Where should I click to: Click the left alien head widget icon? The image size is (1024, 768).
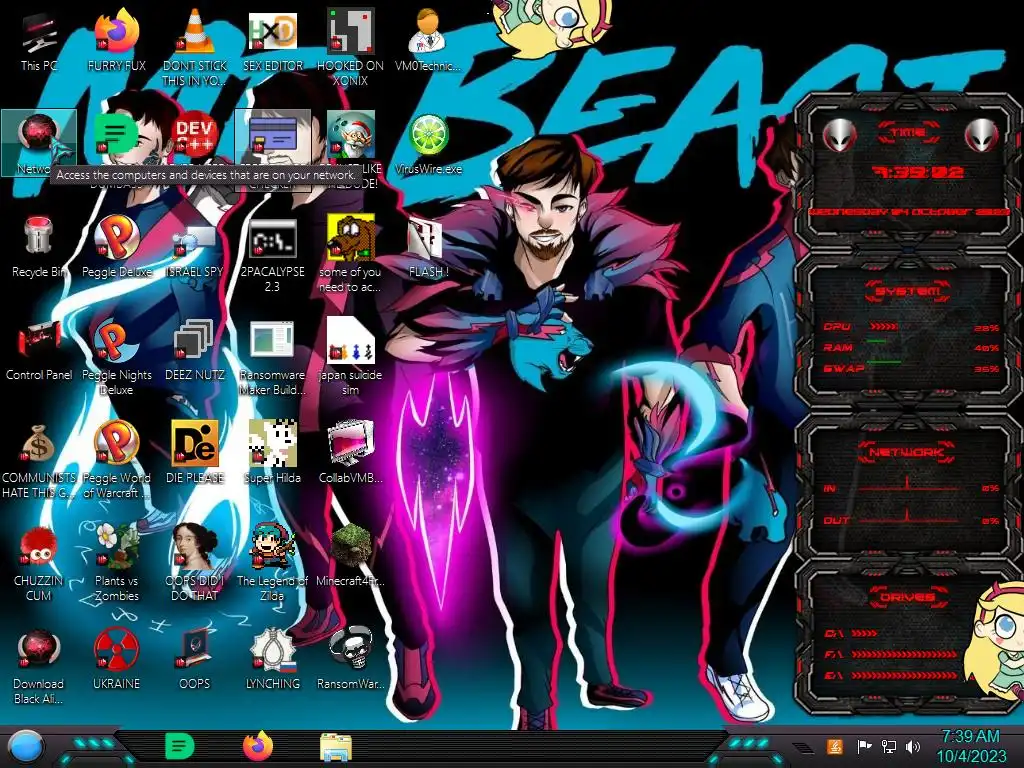(x=839, y=135)
